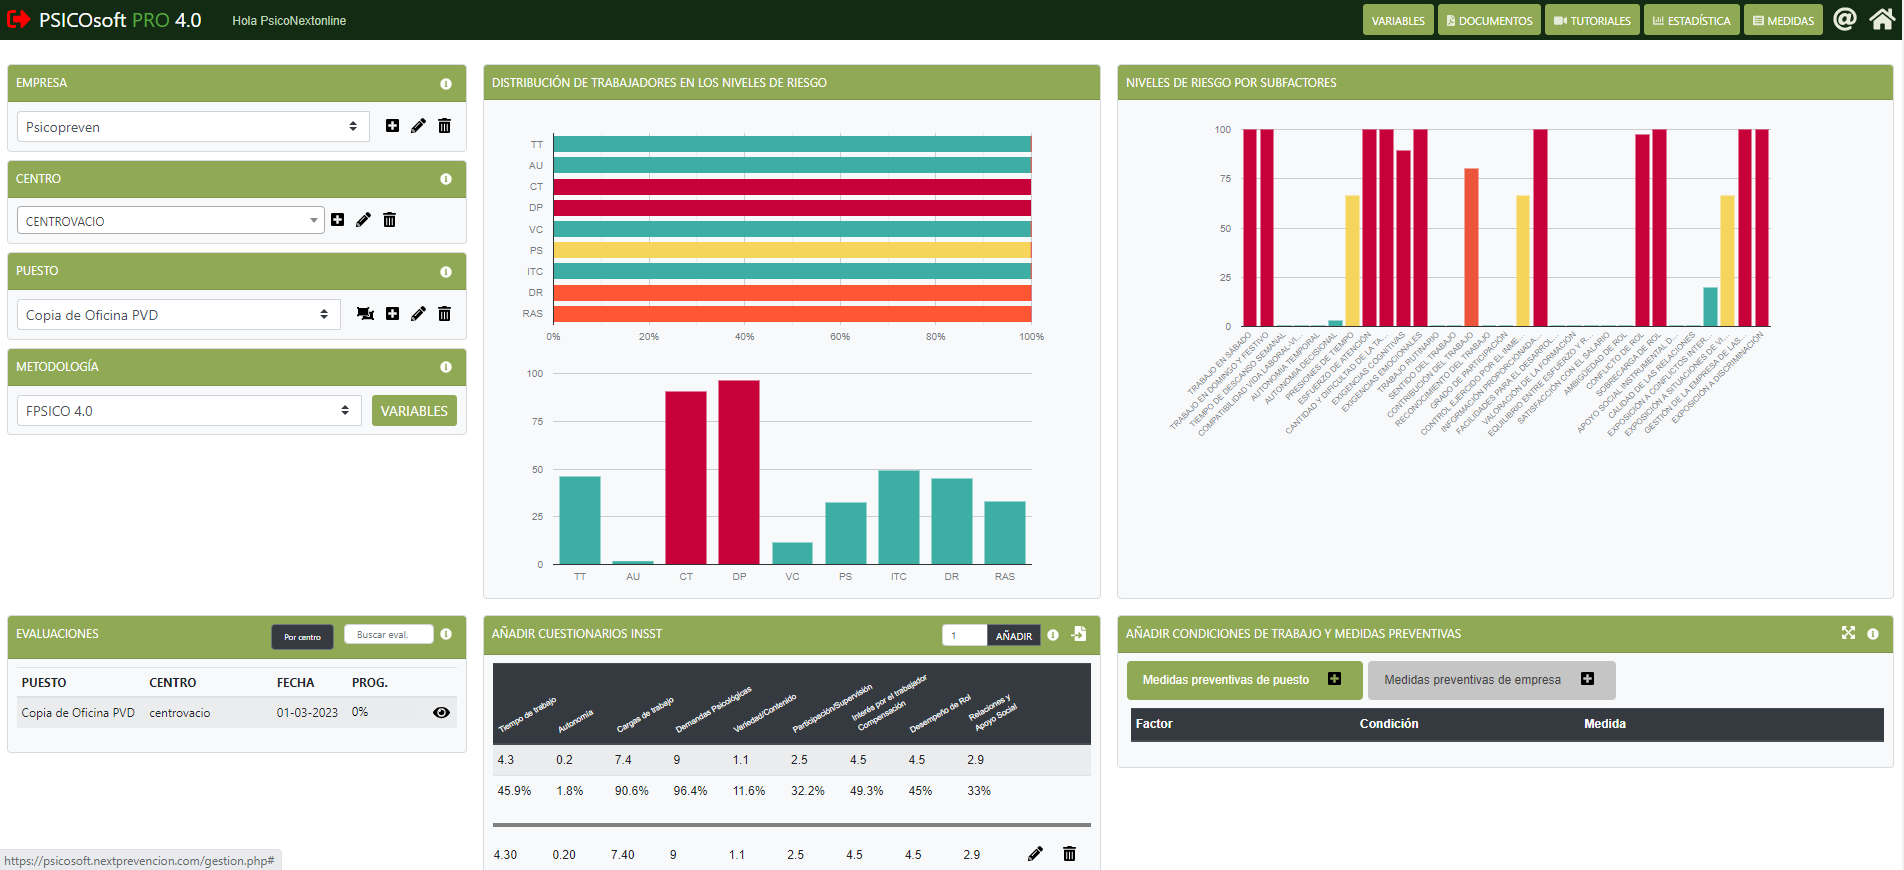Edit the Copia de Oficina PVD puesto
1904x870 pixels.
coord(418,314)
